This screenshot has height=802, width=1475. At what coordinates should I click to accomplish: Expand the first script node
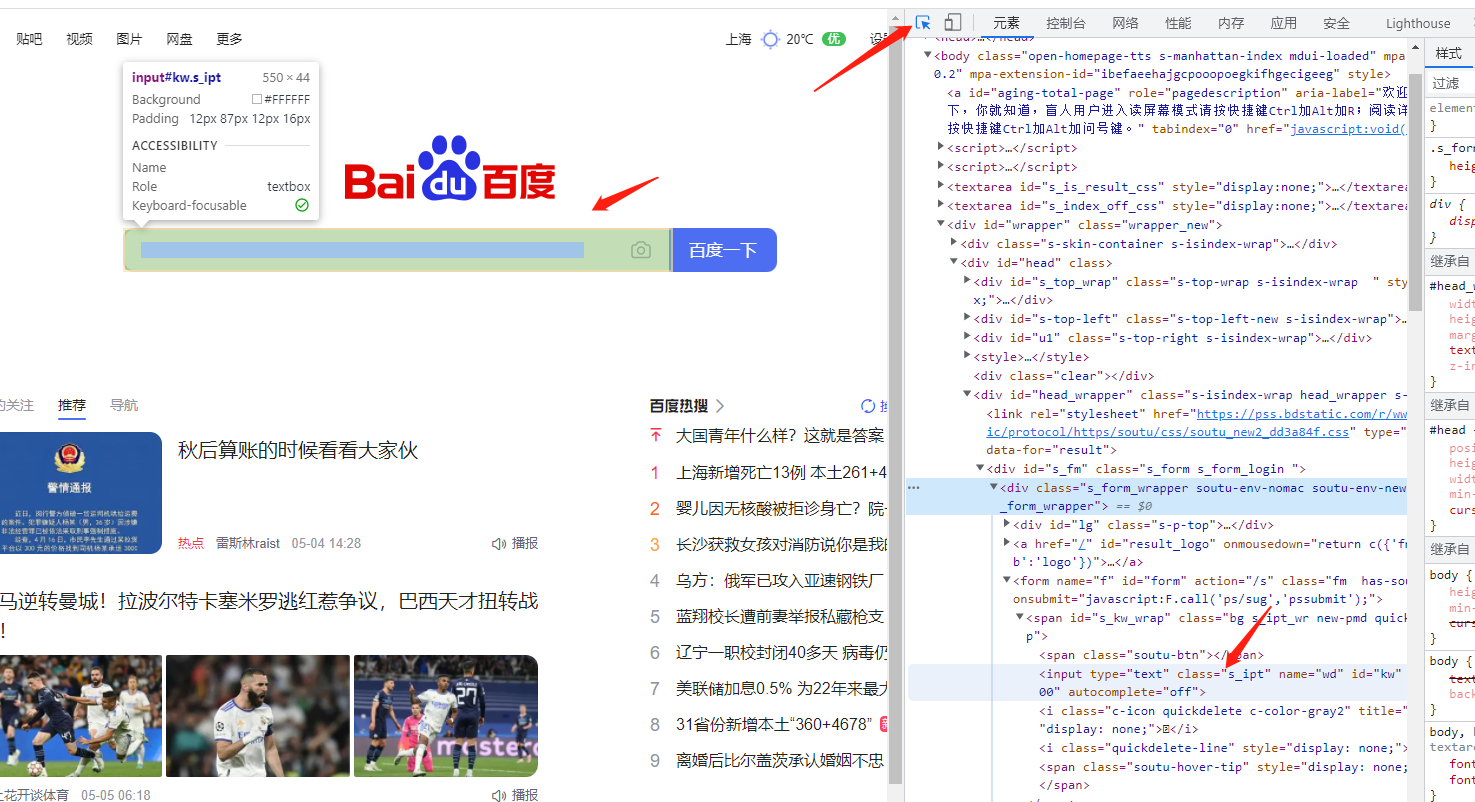pyautogui.click(x=940, y=147)
